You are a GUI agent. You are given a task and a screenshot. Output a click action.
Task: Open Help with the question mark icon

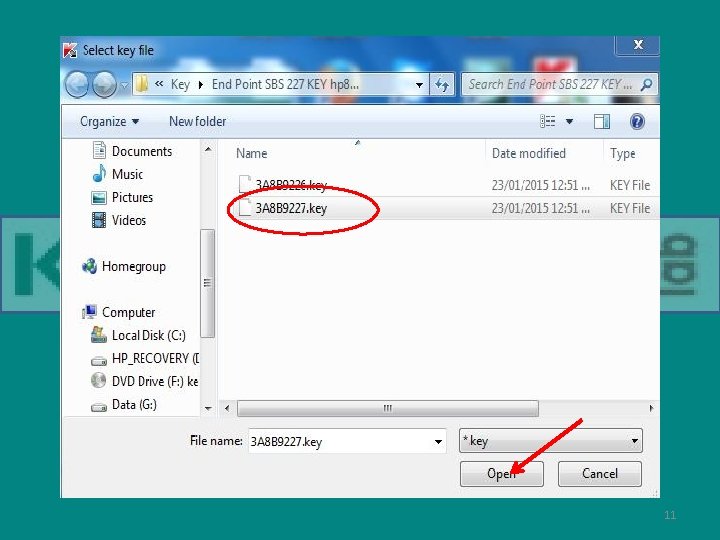(x=637, y=122)
